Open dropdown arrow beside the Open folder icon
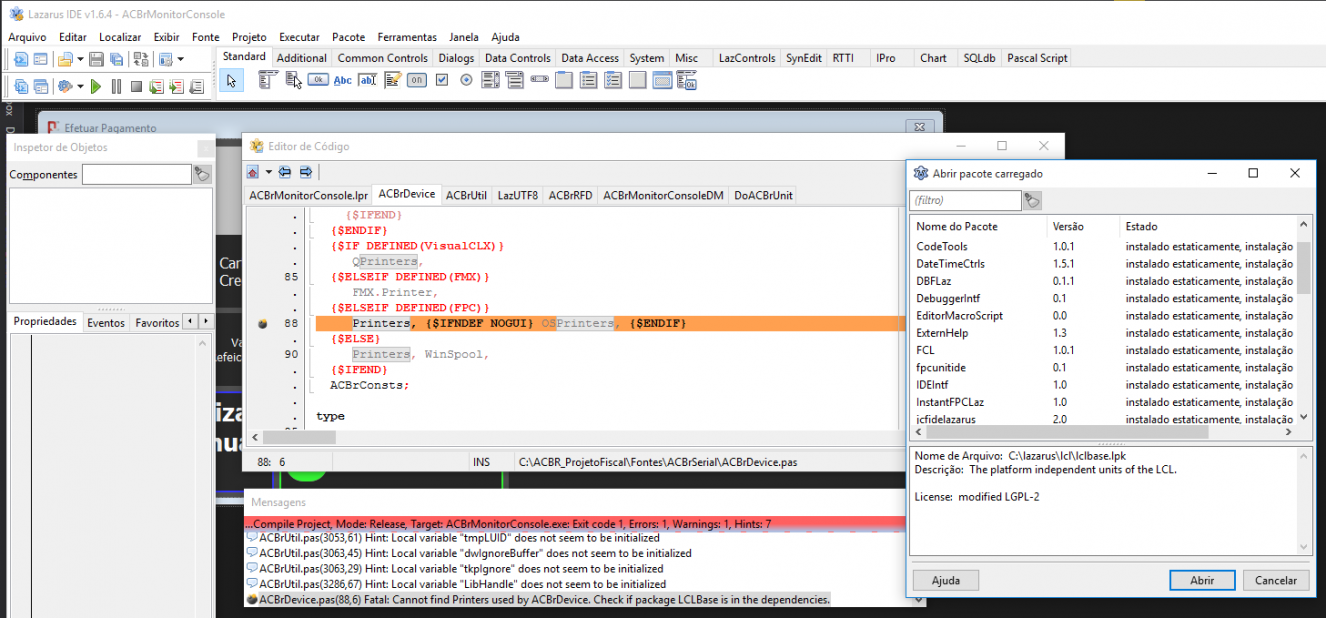 (81, 60)
